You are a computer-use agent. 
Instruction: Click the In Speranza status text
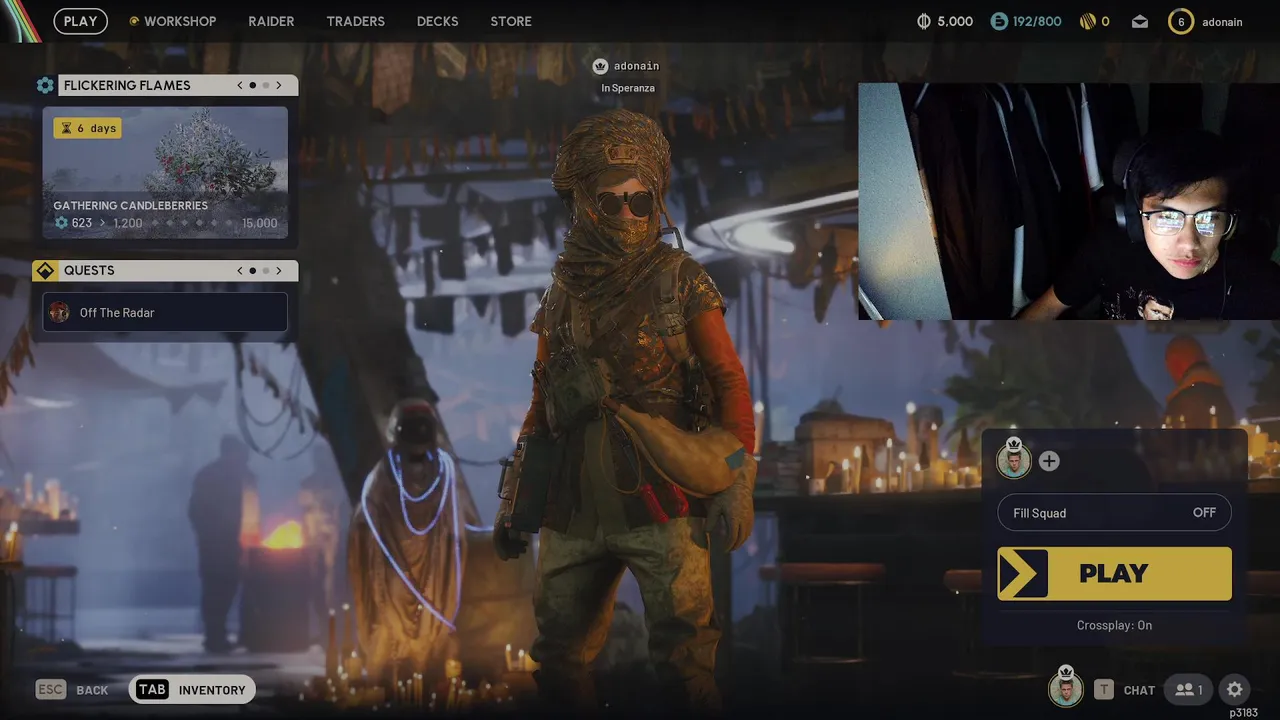pyautogui.click(x=628, y=88)
